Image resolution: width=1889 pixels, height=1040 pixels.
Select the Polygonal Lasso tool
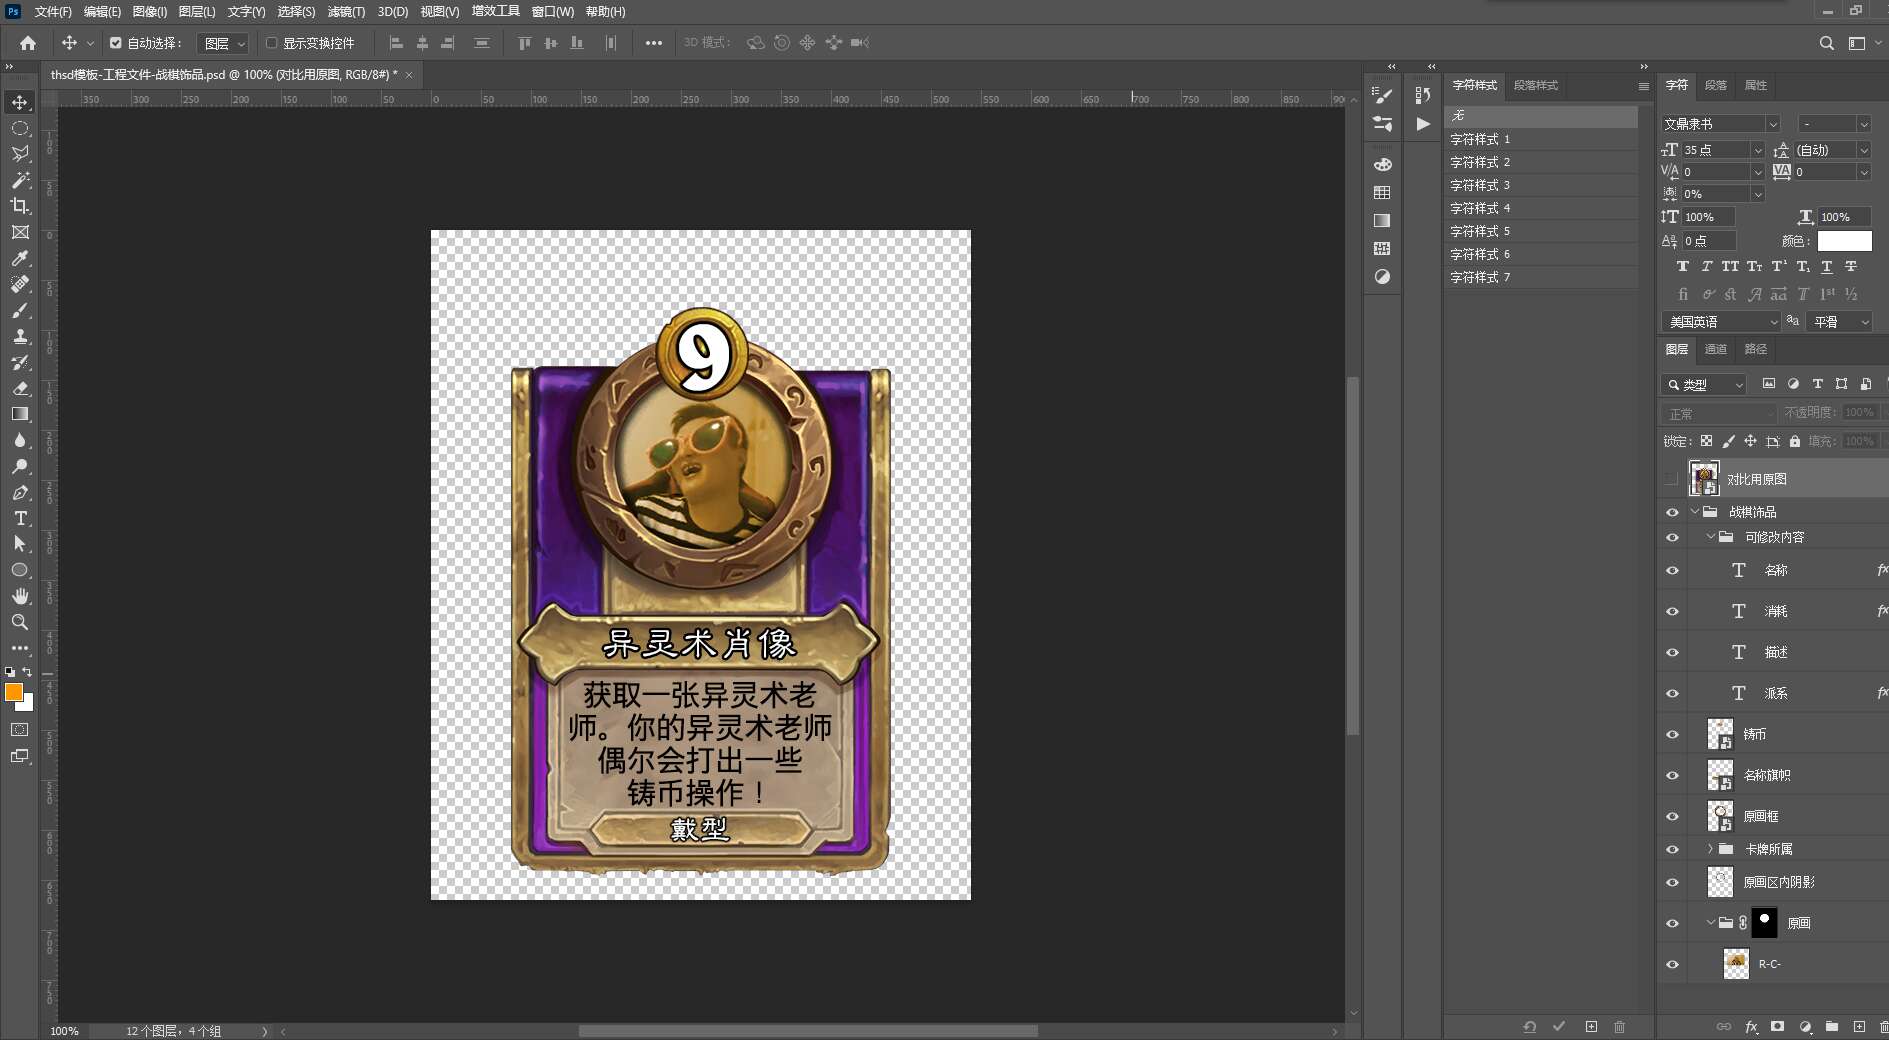(x=20, y=154)
